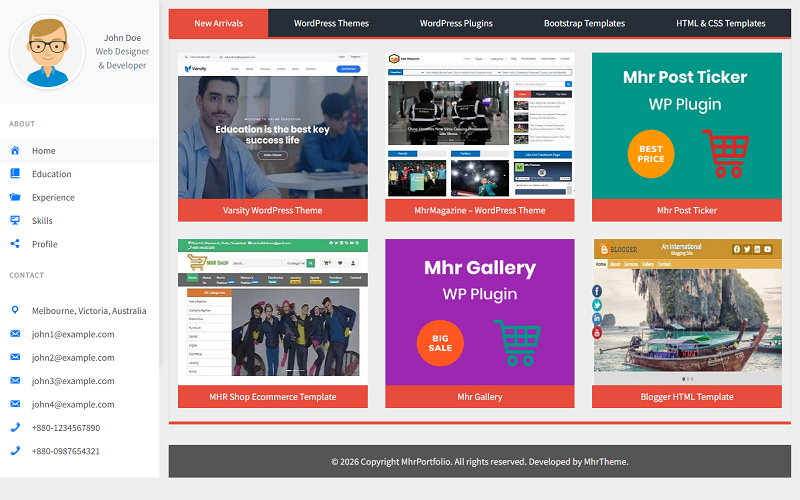800x500 pixels.
Task: Click the Mhr Gallery plugin thumbnail
Action: coord(480,312)
